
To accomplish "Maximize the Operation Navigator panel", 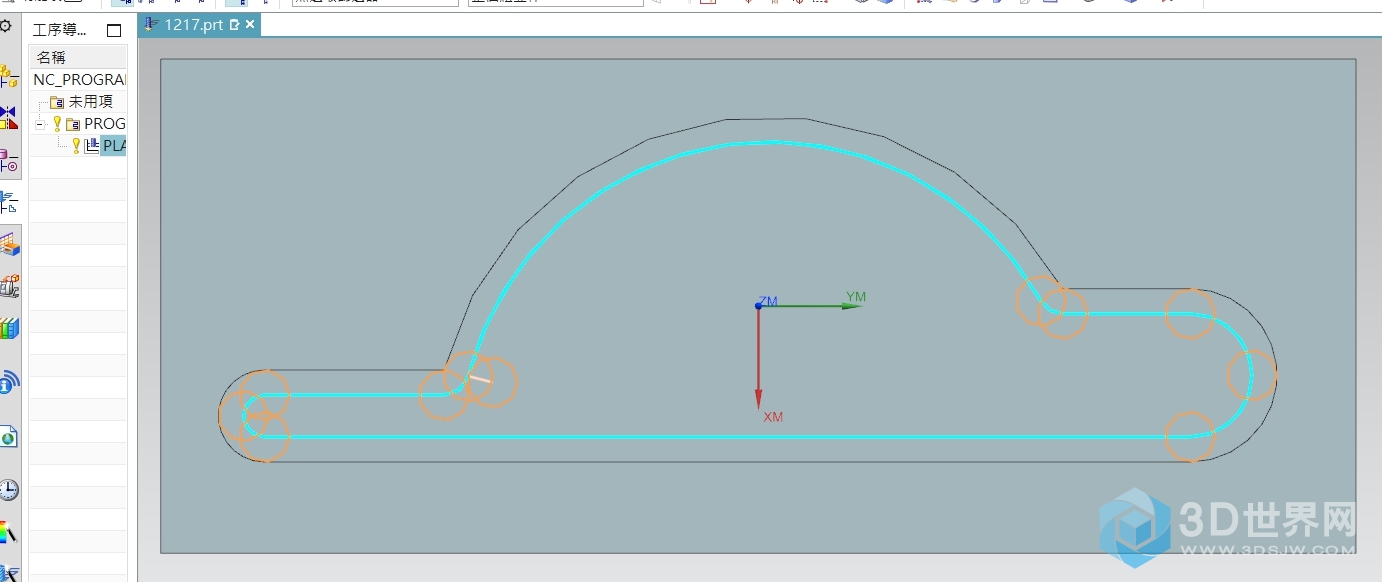I will tap(114, 31).
